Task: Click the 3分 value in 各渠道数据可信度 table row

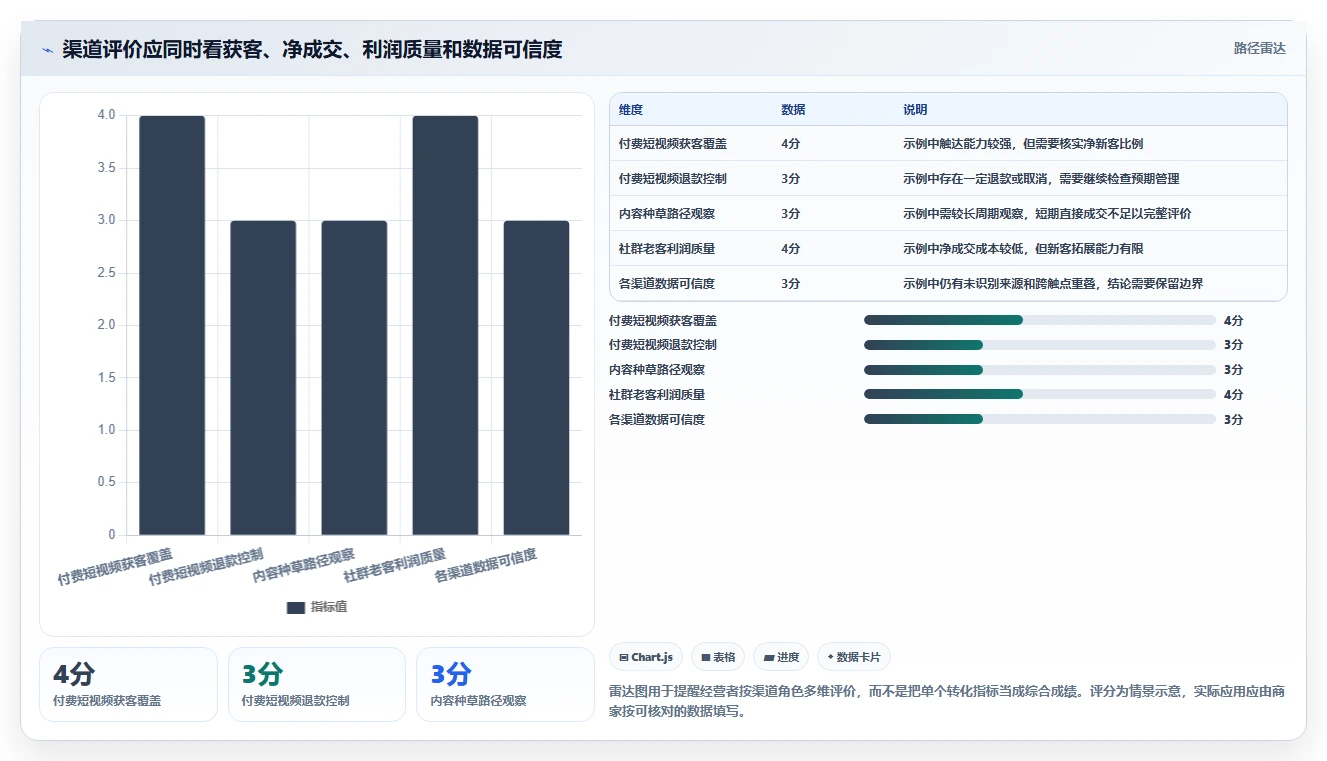Action: [x=790, y=284]
